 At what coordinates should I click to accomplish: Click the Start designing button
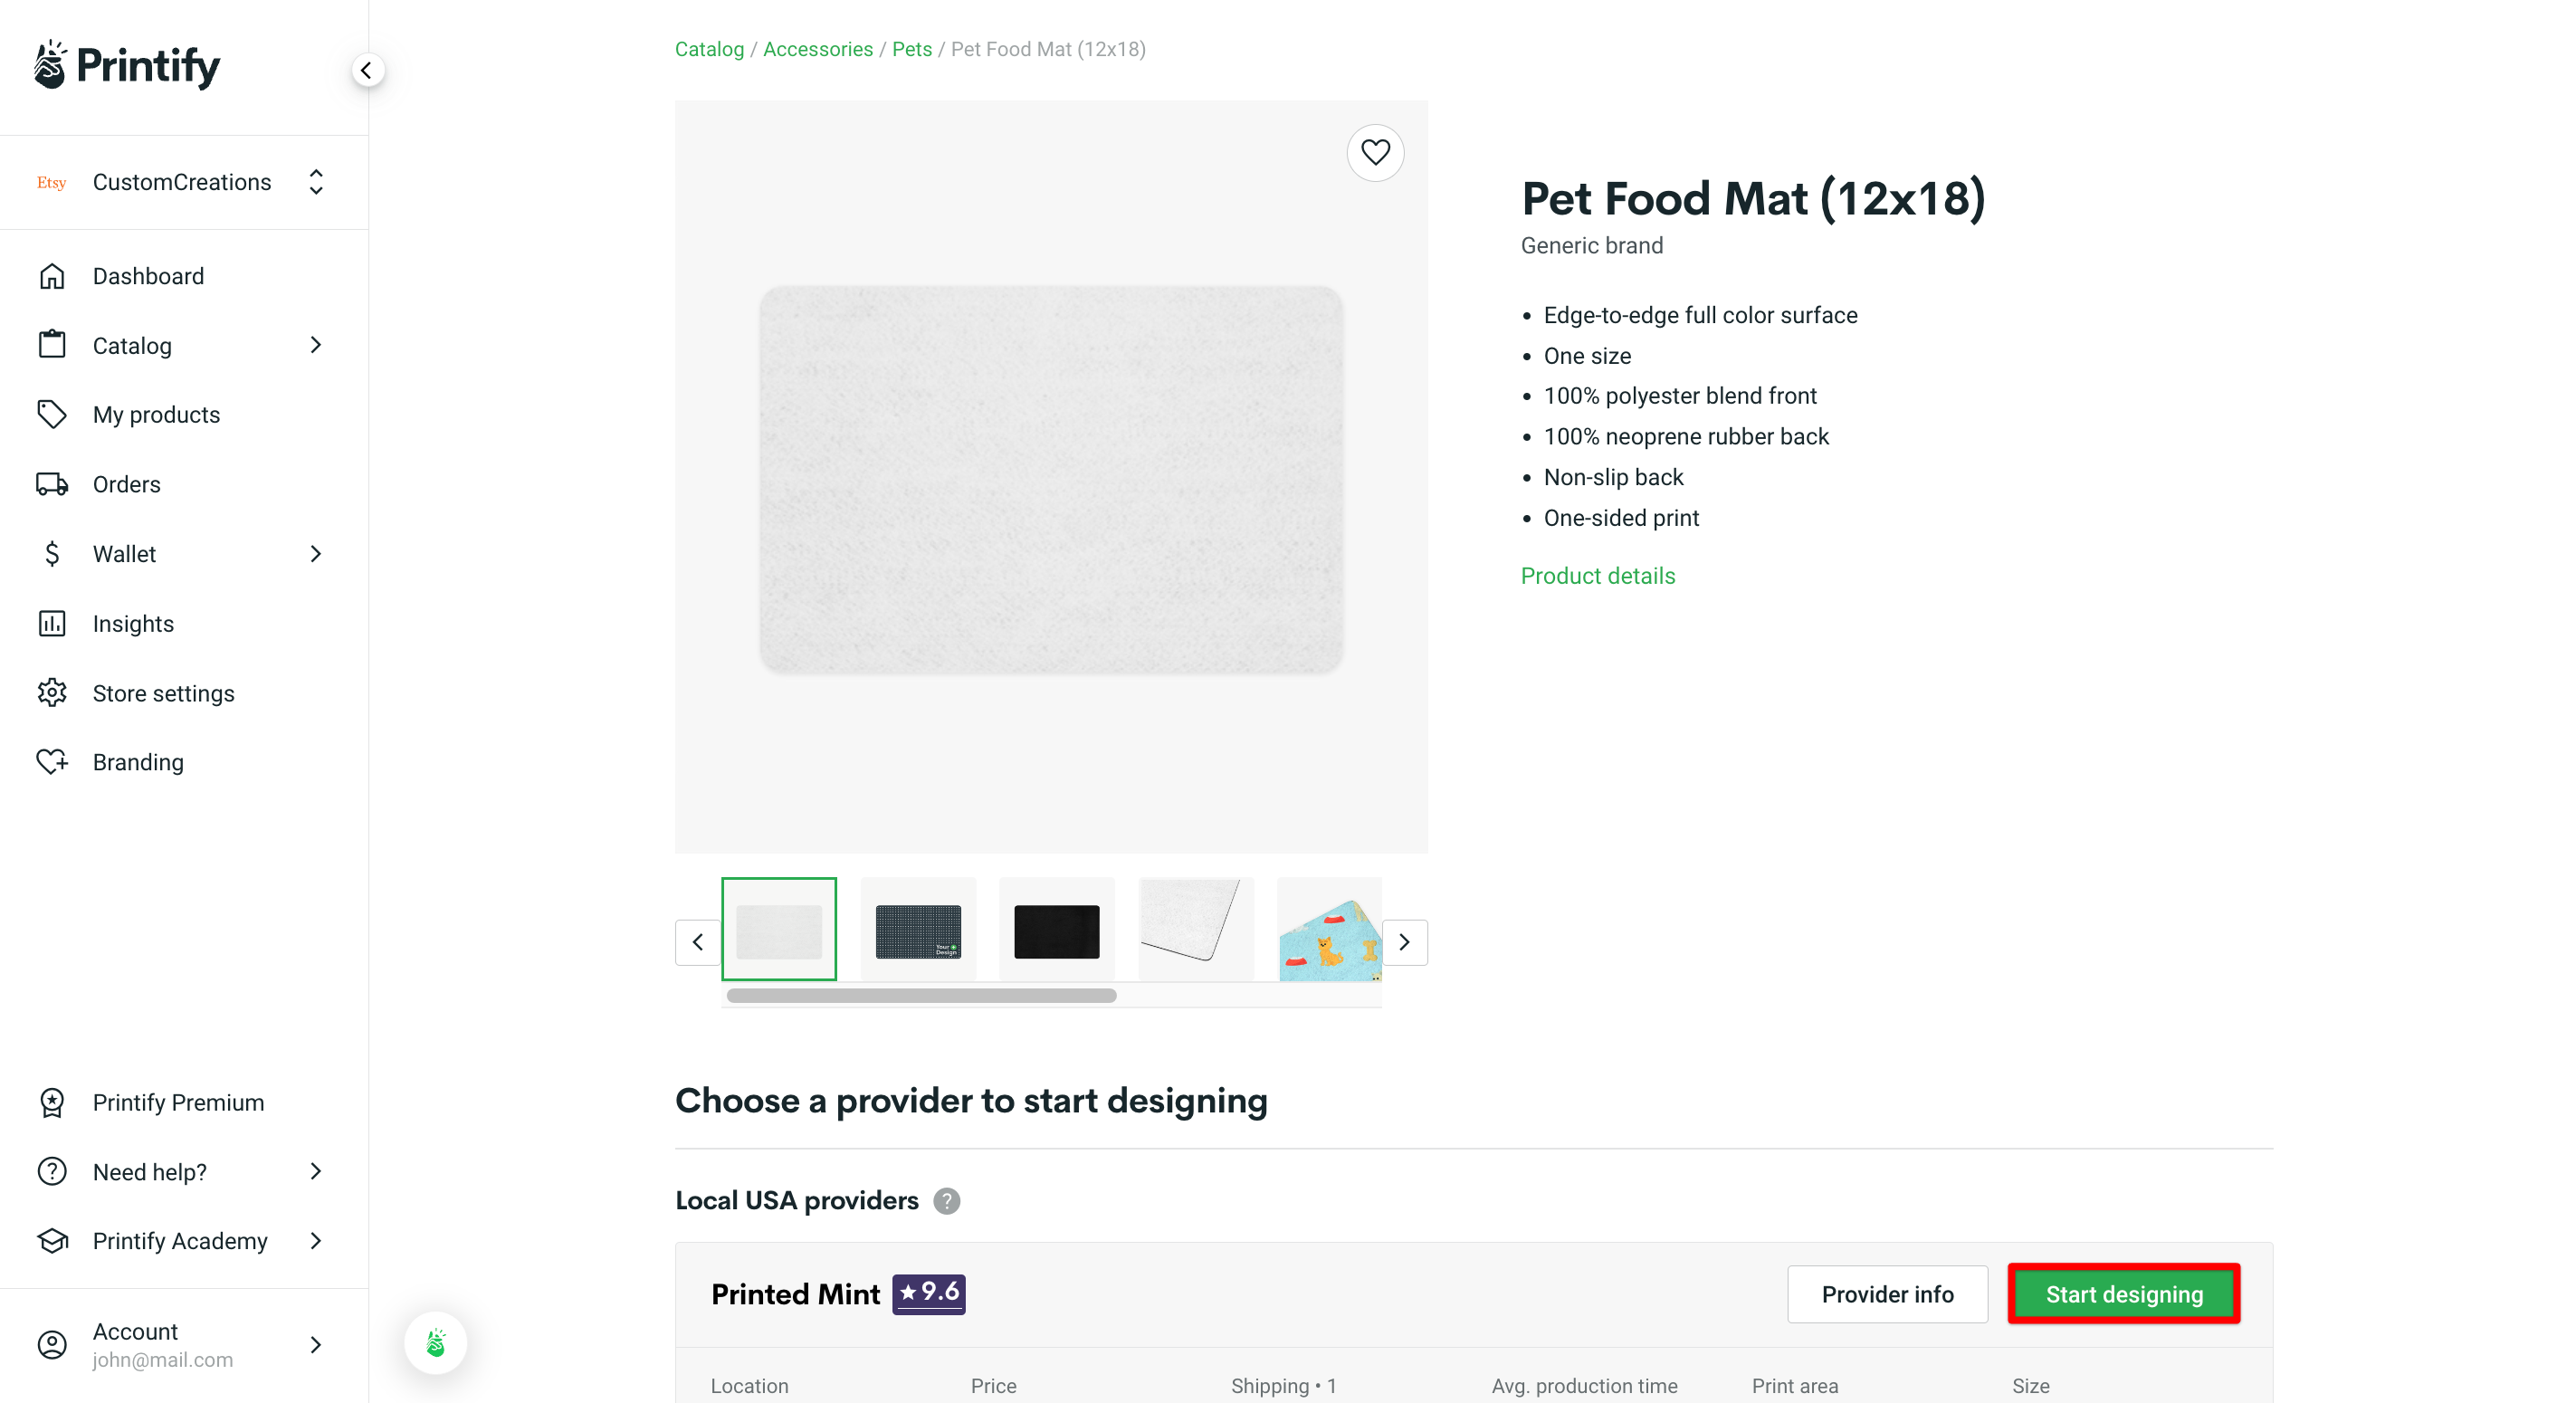coord(2124,1293)
